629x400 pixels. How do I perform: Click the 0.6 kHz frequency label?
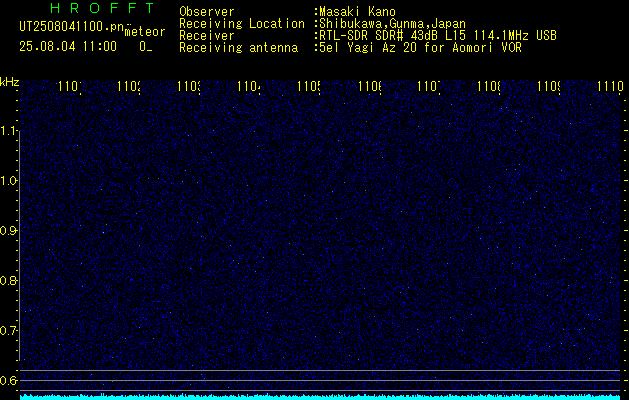pyautogui.click(x=8, y=380)
